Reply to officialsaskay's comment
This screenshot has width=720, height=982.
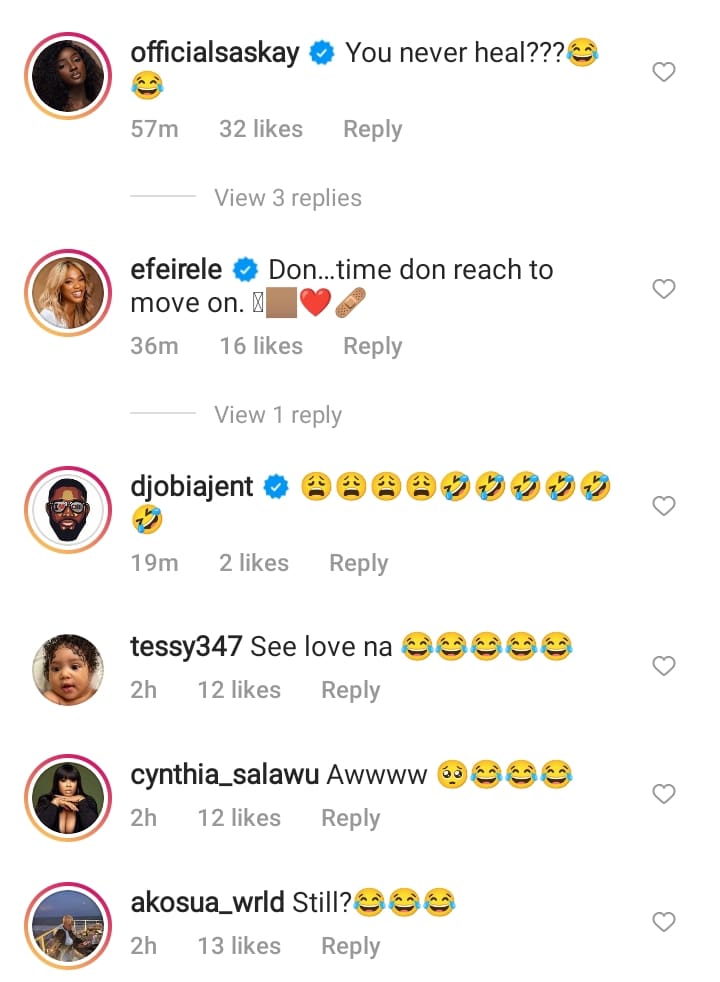[x=372, y=129]
